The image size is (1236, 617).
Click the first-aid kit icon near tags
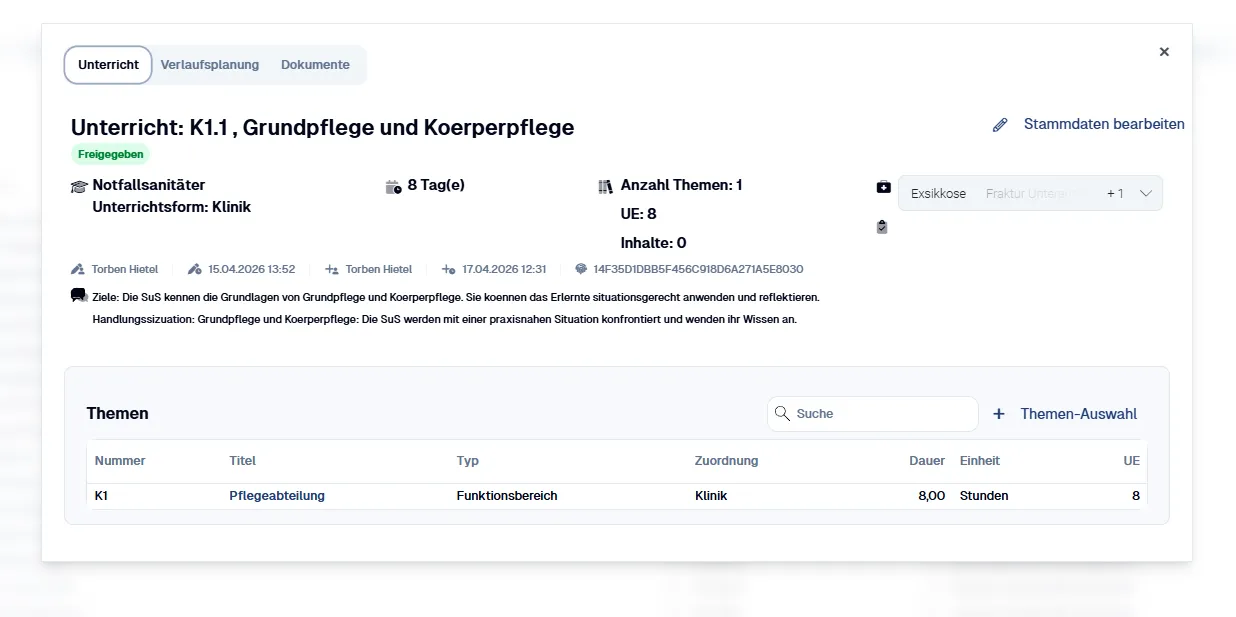(x=882, y=187)
